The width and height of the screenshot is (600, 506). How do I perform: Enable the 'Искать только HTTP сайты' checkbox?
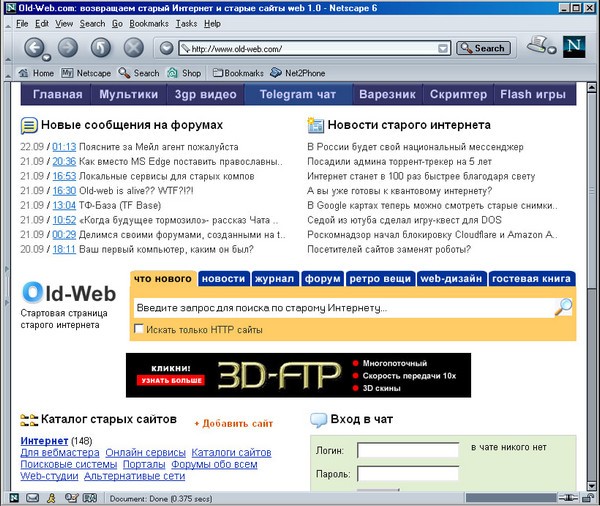click(x=139, y=329)
